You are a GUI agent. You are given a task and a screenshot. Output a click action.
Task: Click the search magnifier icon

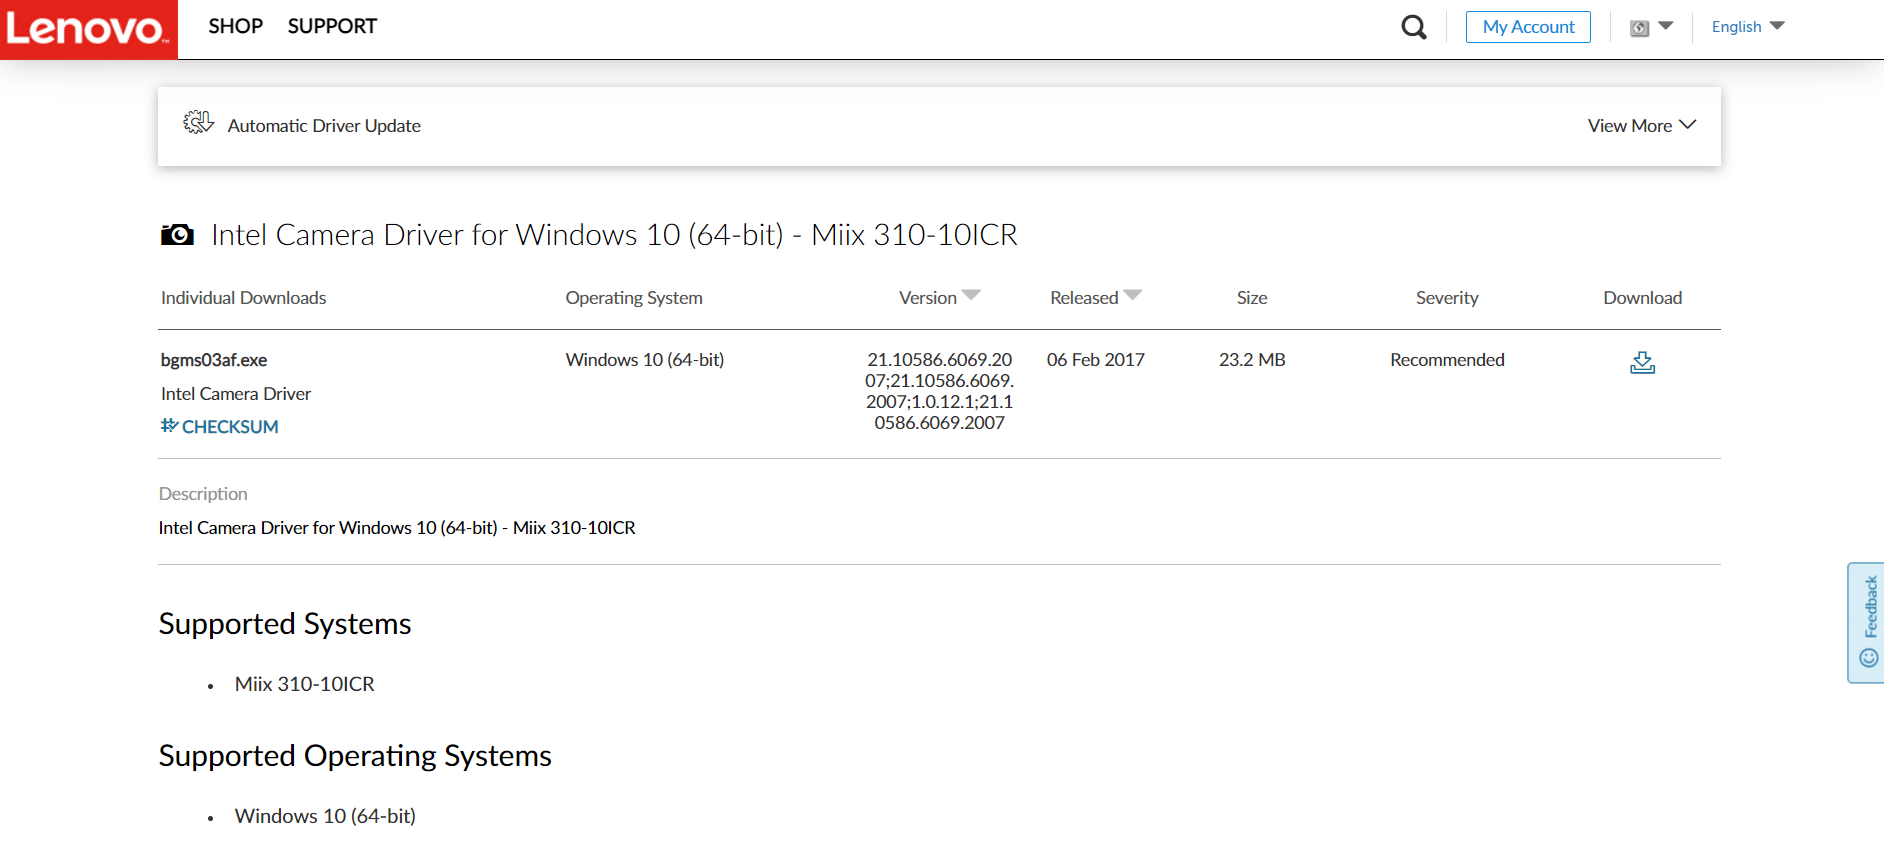click(1413, 27)
